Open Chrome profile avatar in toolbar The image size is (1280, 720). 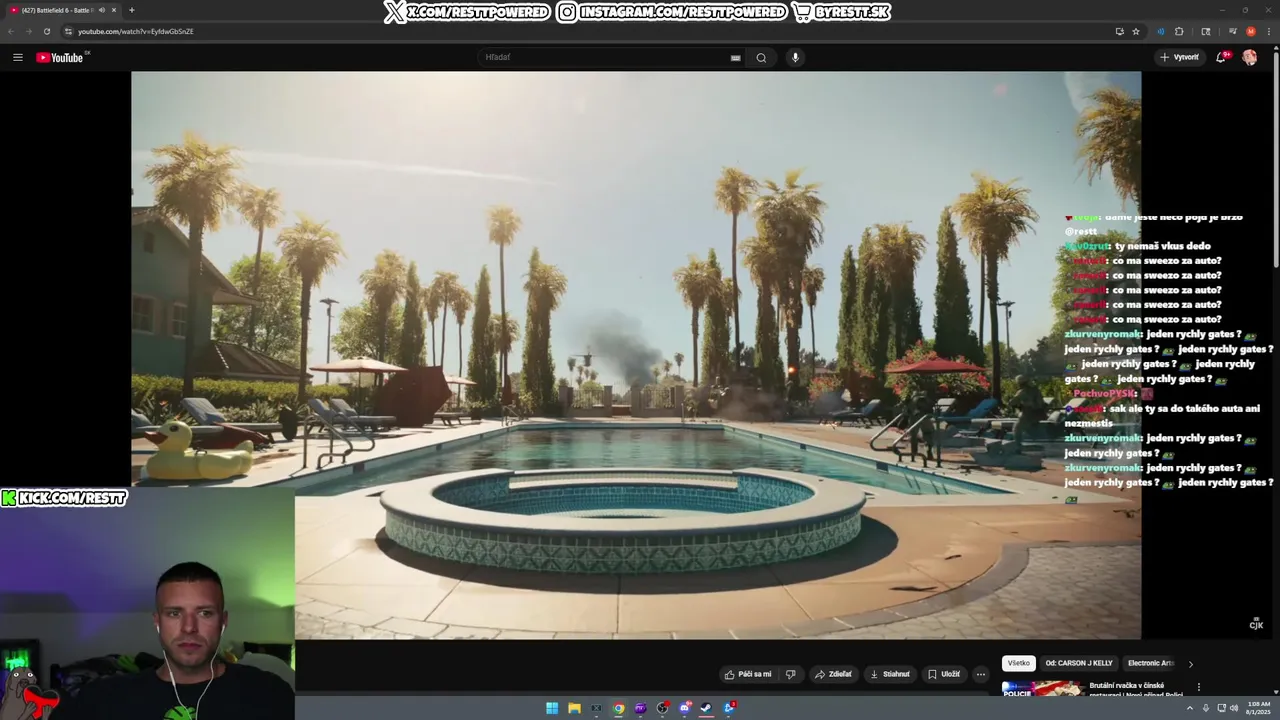(x=1250, y=31)
